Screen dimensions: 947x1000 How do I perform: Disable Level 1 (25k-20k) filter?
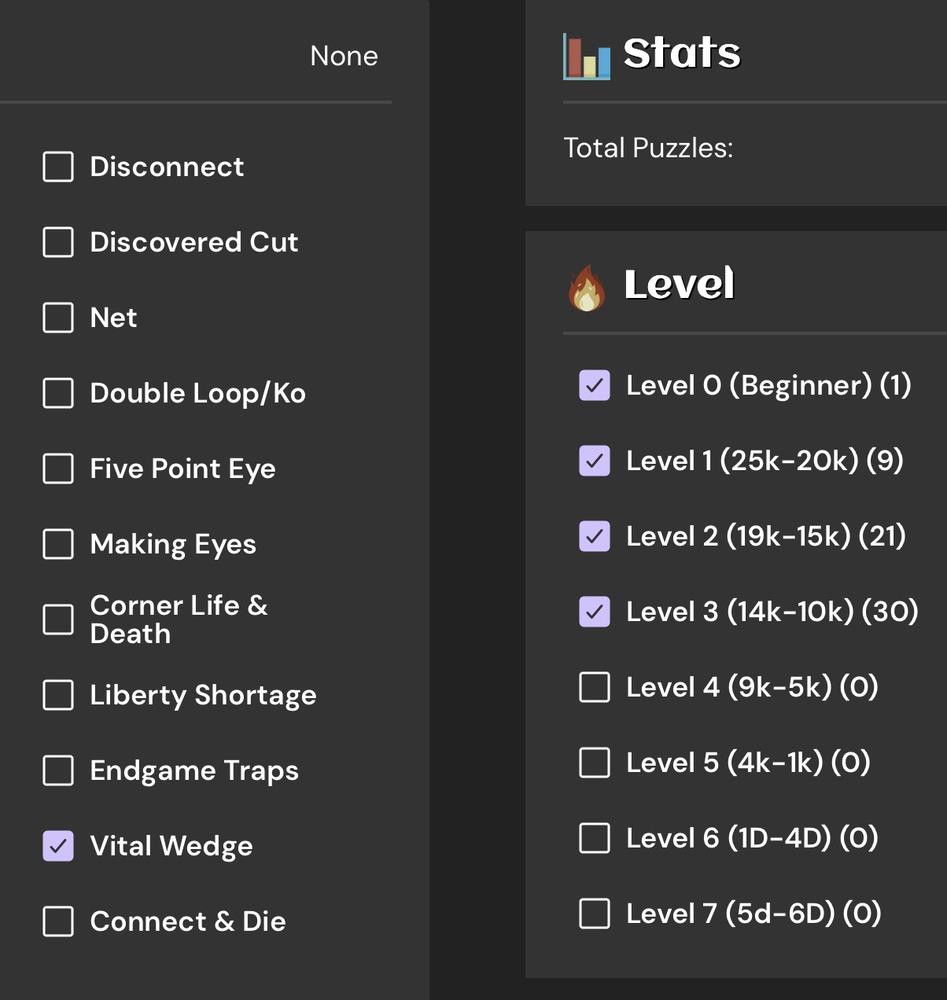tap(595, 460)
